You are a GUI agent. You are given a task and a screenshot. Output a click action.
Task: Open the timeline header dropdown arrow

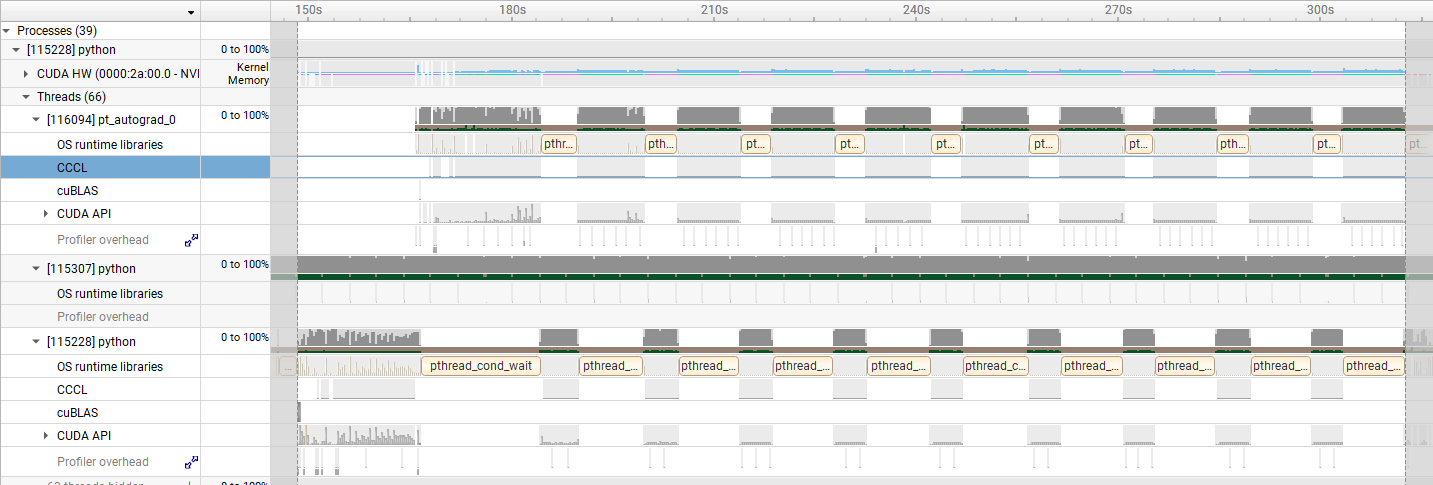[x=191, y=12]
